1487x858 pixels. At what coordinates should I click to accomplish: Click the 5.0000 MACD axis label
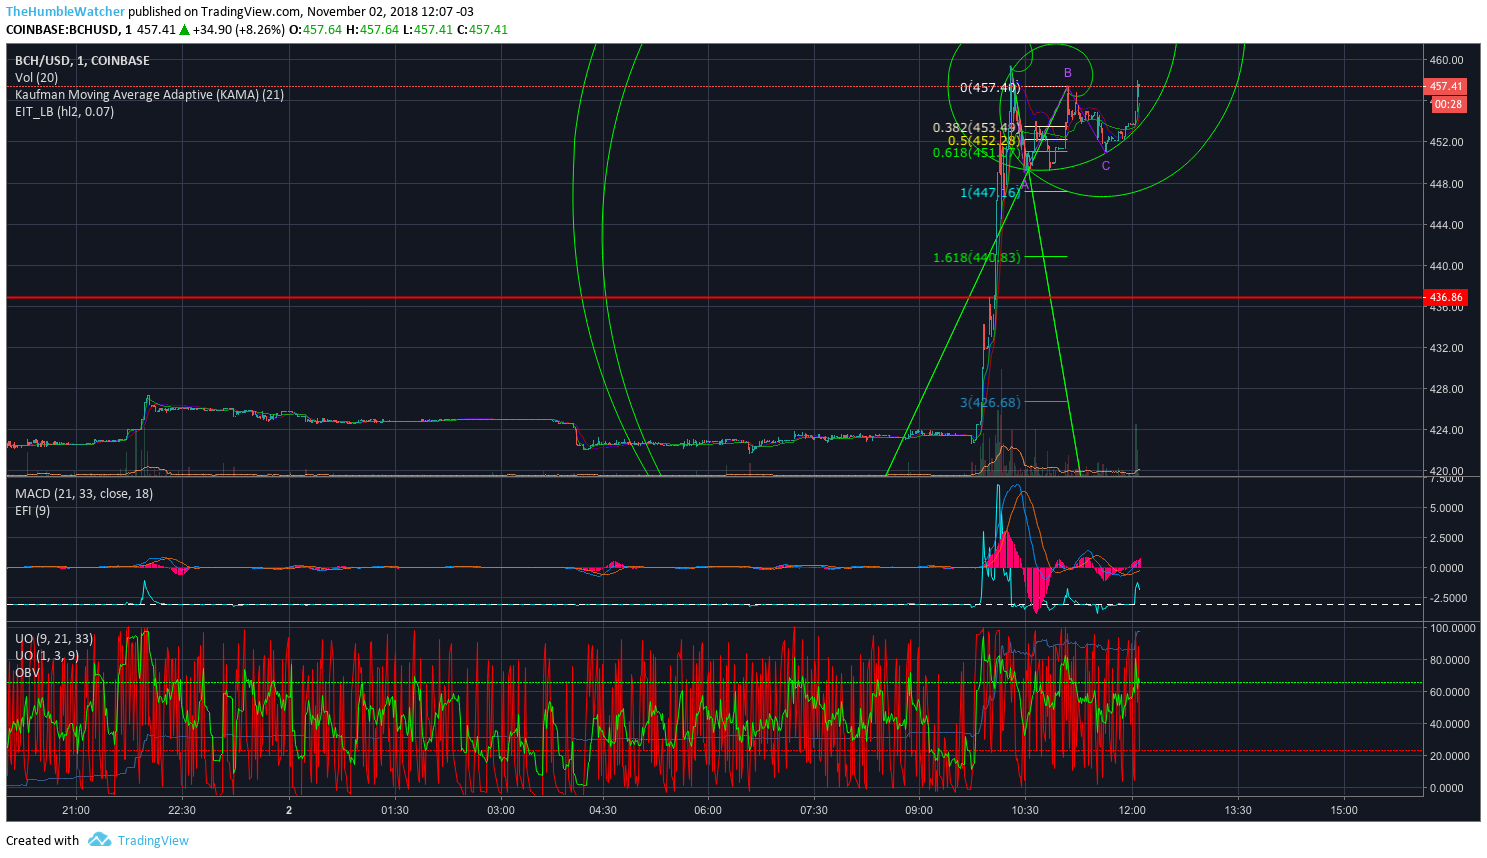(1446, 508)
